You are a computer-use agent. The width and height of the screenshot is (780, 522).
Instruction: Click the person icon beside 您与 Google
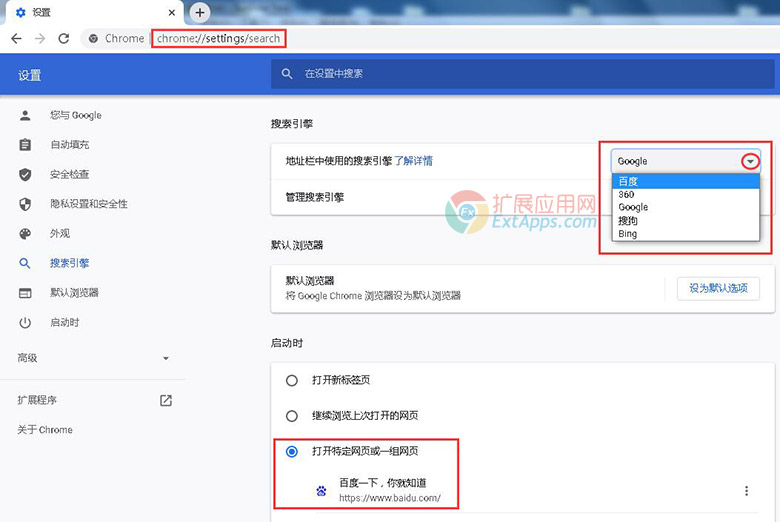pos(25,115)
